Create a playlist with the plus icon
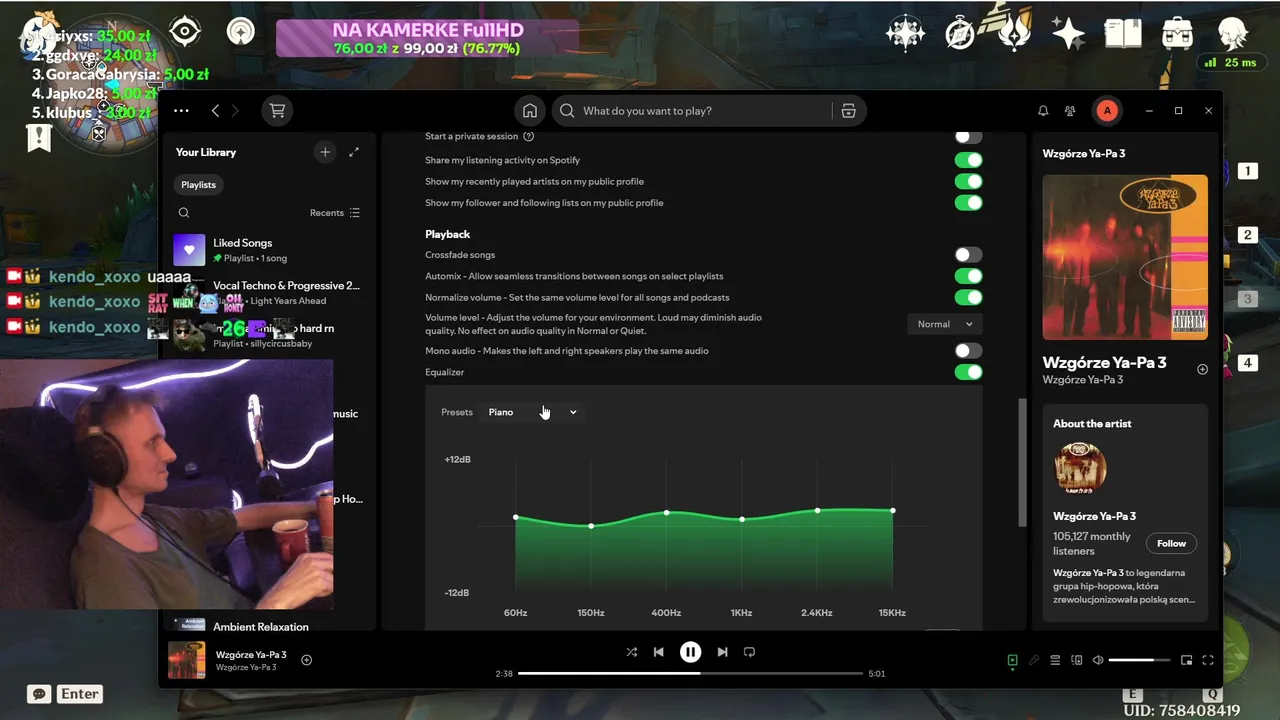The height and width of the screenshot is (720, 1280). [325, 152]
